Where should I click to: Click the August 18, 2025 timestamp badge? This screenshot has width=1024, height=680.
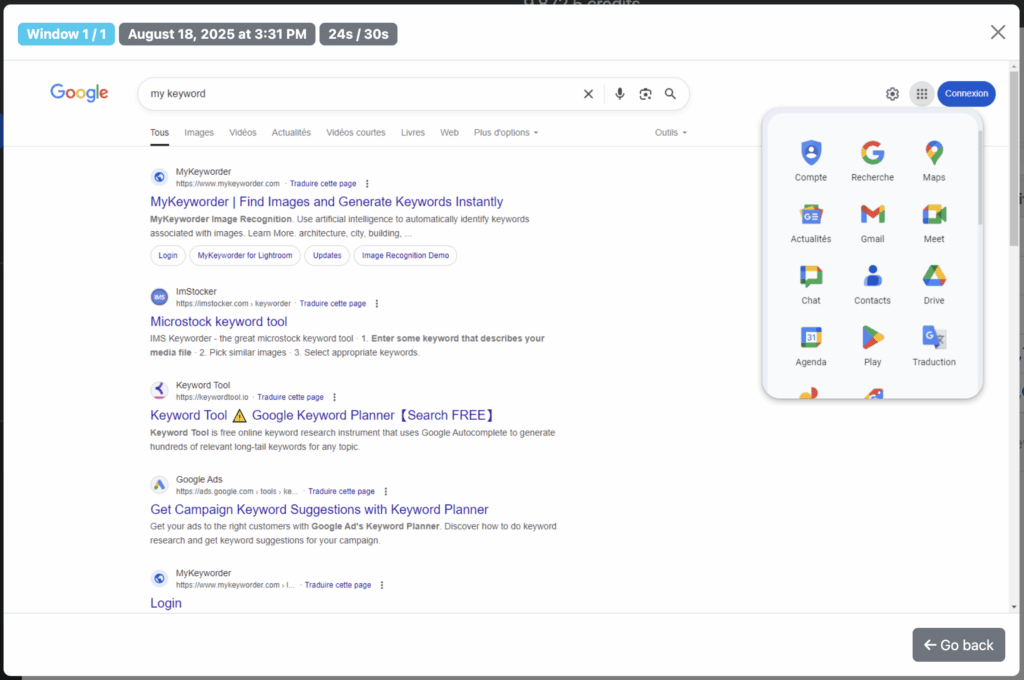tap(217, 34)
